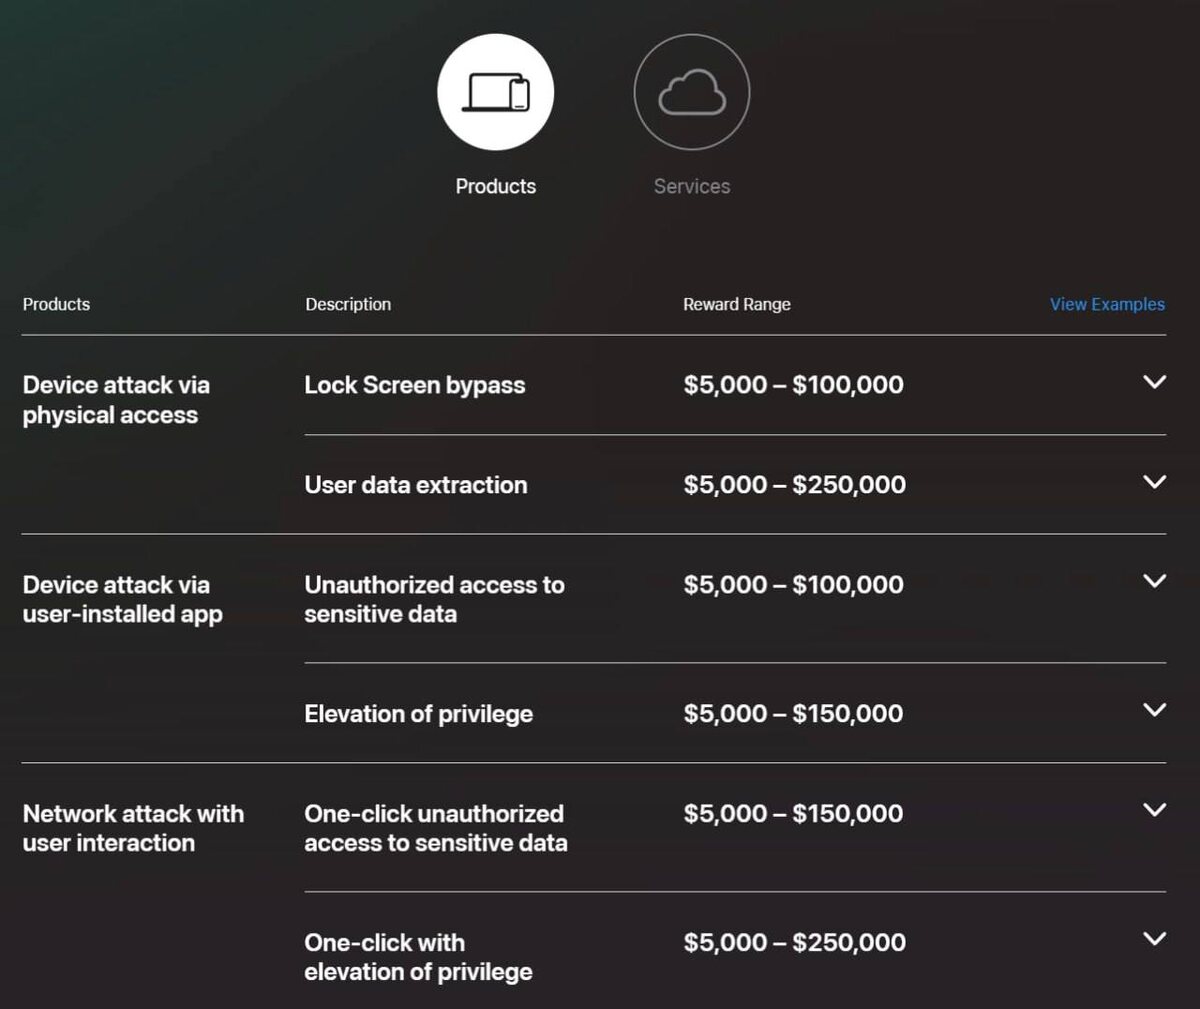The width and height of the screenshot is (1200, 1009).
Task: Expand Unauthorized access to sensitive data chevron
Action: pyautogui.click(x=1154, y=581)
